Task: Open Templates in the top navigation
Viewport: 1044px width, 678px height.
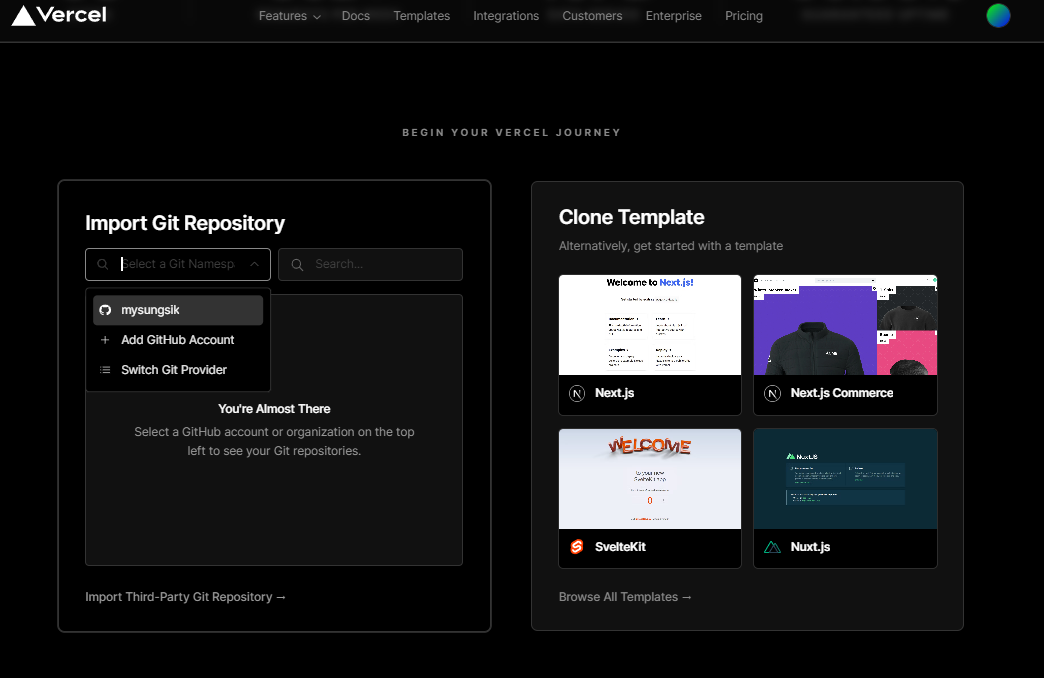Action: [x=421, y=16]
